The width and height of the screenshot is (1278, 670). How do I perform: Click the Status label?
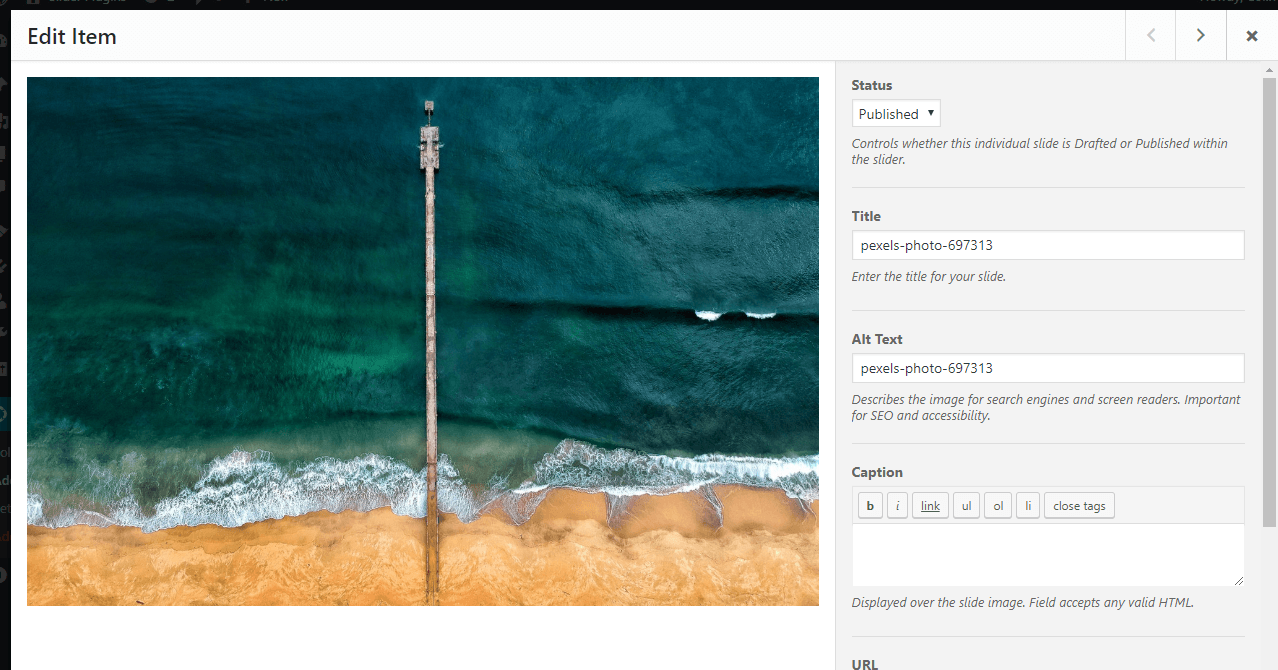pos(872,85)
